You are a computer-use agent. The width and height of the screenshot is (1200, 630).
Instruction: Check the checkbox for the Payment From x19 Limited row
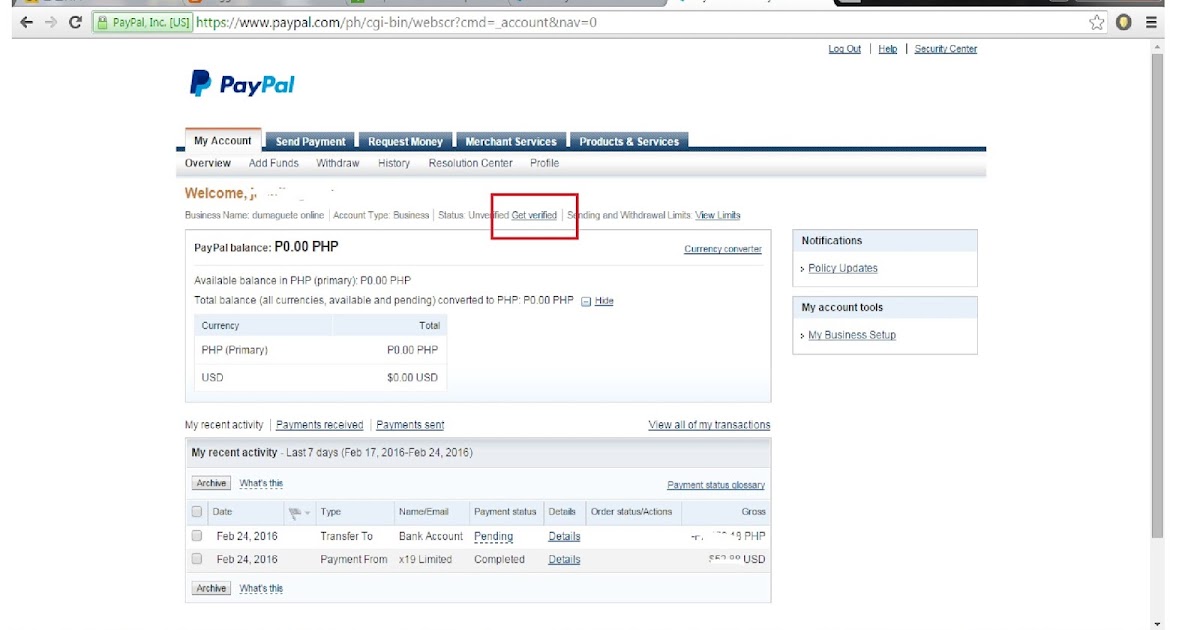[196, 559]
